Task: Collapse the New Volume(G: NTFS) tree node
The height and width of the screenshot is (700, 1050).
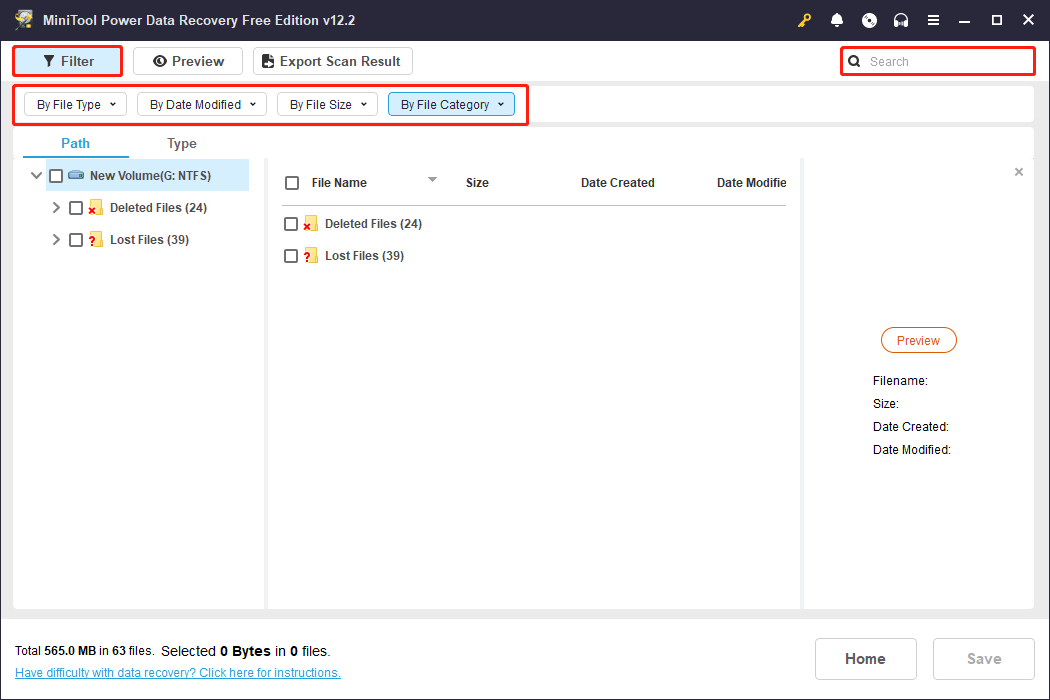Action: click(x=36, y=176)
